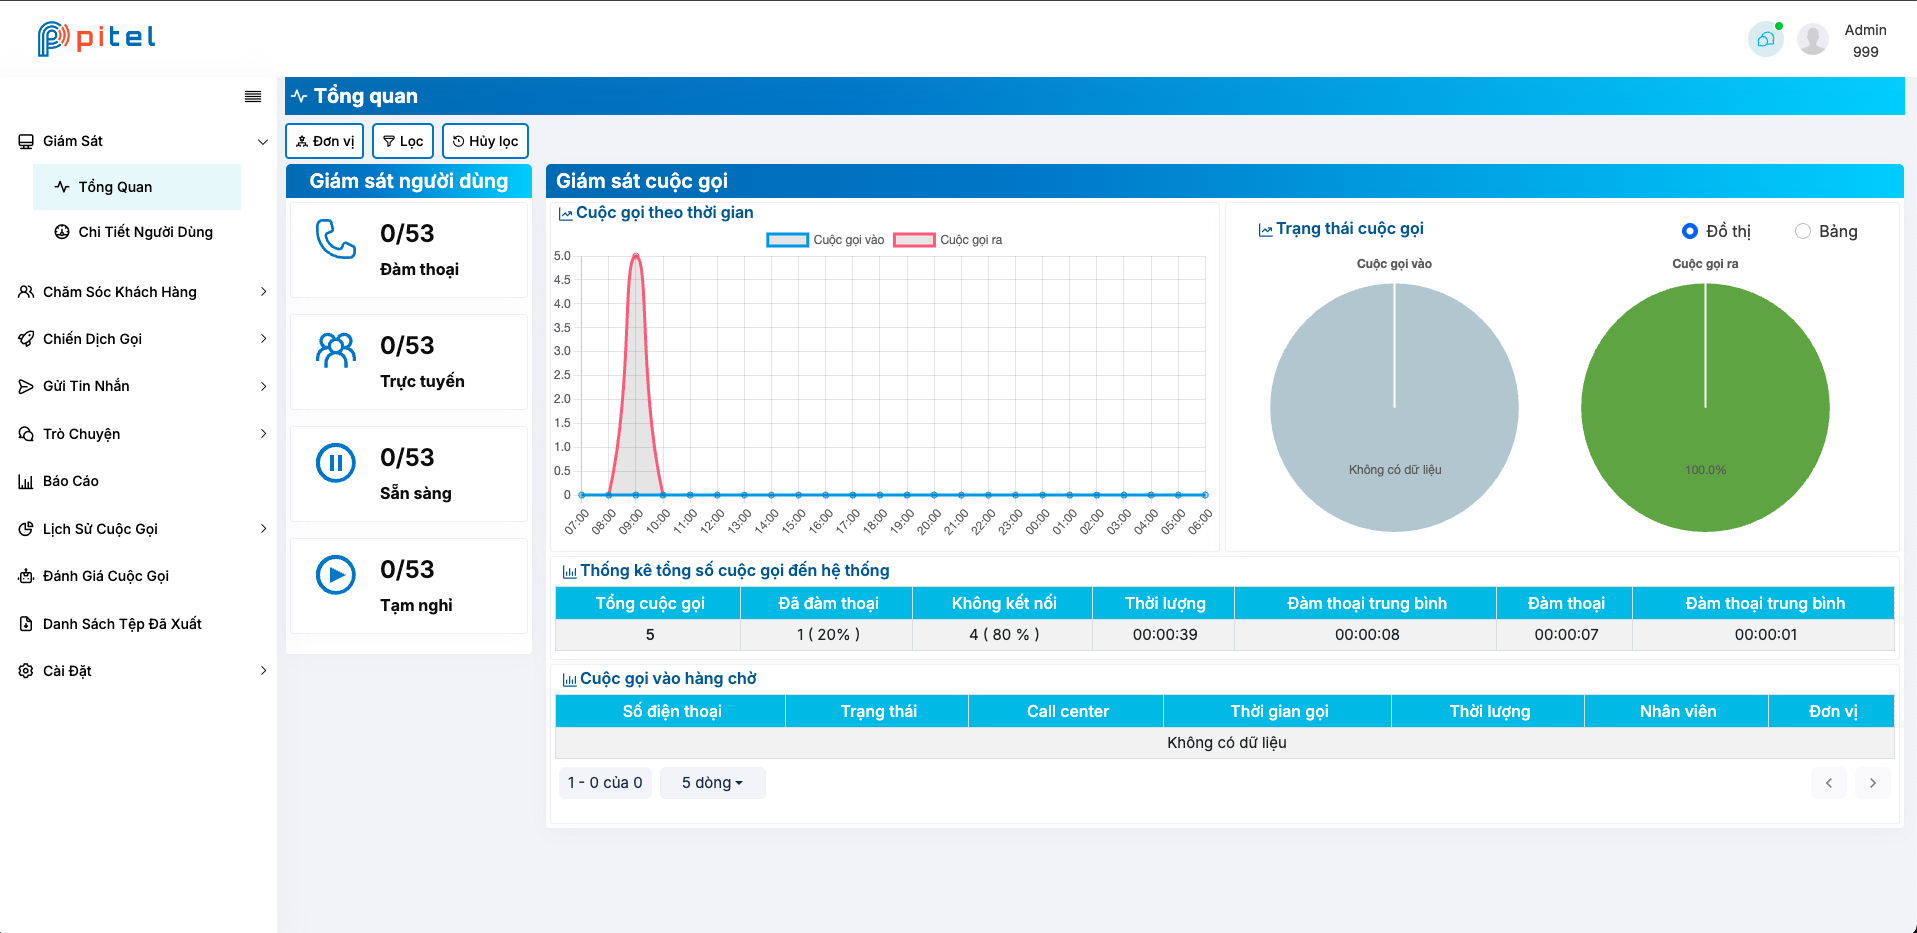The height and width of the screenshot is (933, 1917).
Task: Expand Chăm Sóc Khách Hàng chevron
Action: [263, 292]
